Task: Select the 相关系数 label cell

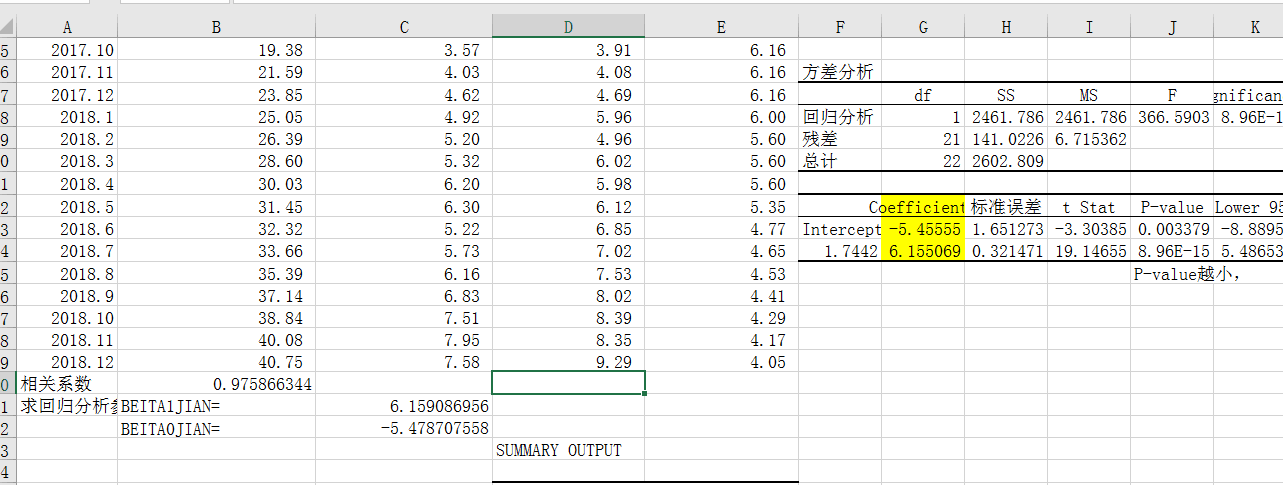Action: pos(67,384)
